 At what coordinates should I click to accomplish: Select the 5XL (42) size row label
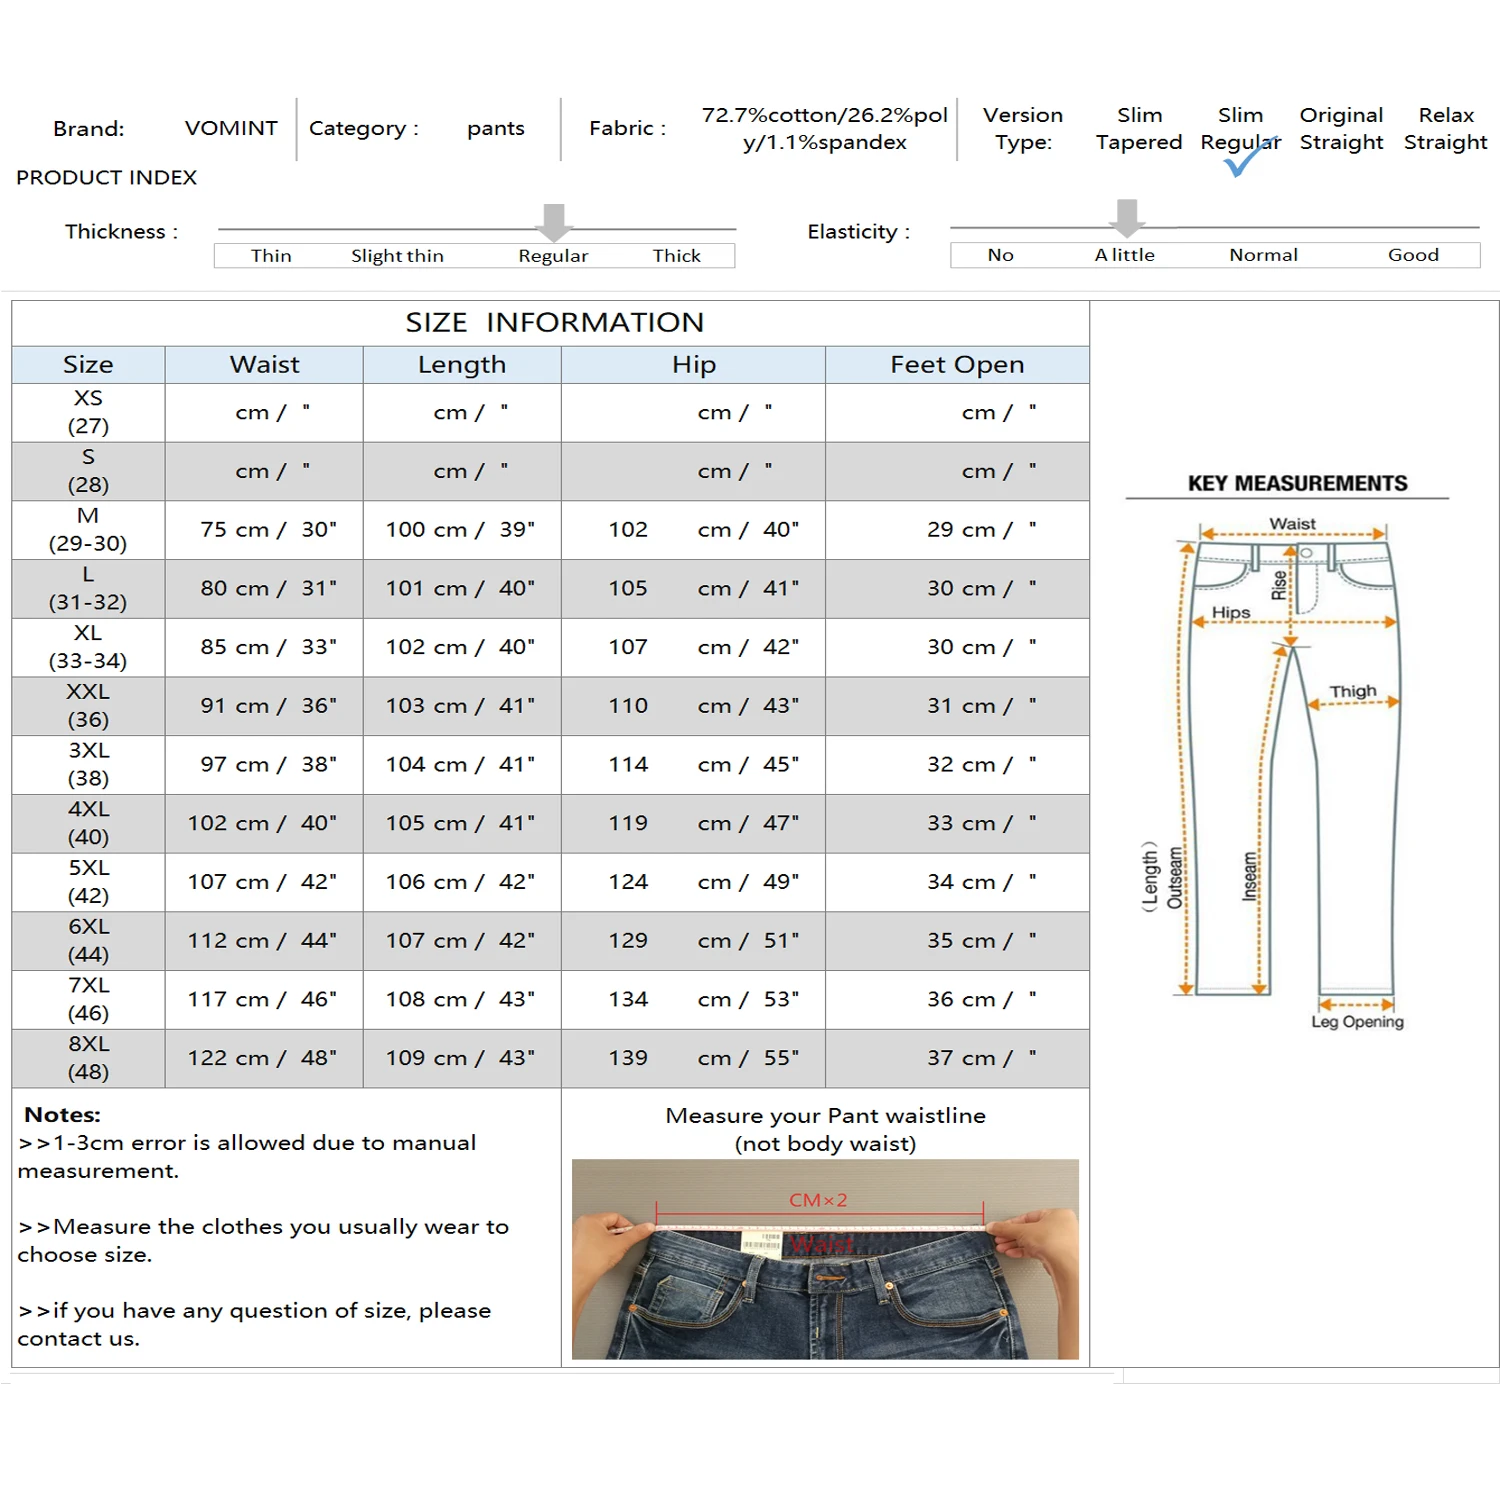pyautogui.click(x=88, y=882)
